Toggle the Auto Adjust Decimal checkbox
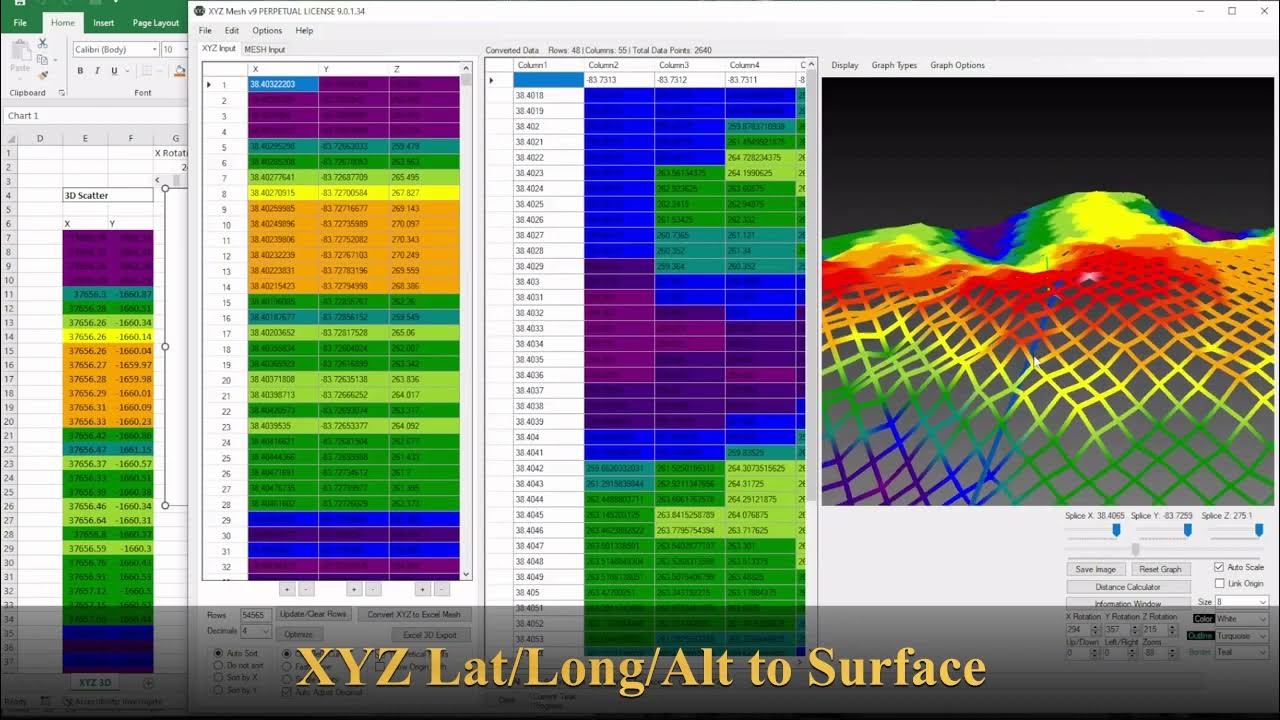The image size is (1280, 720). (x=288, y=691)
